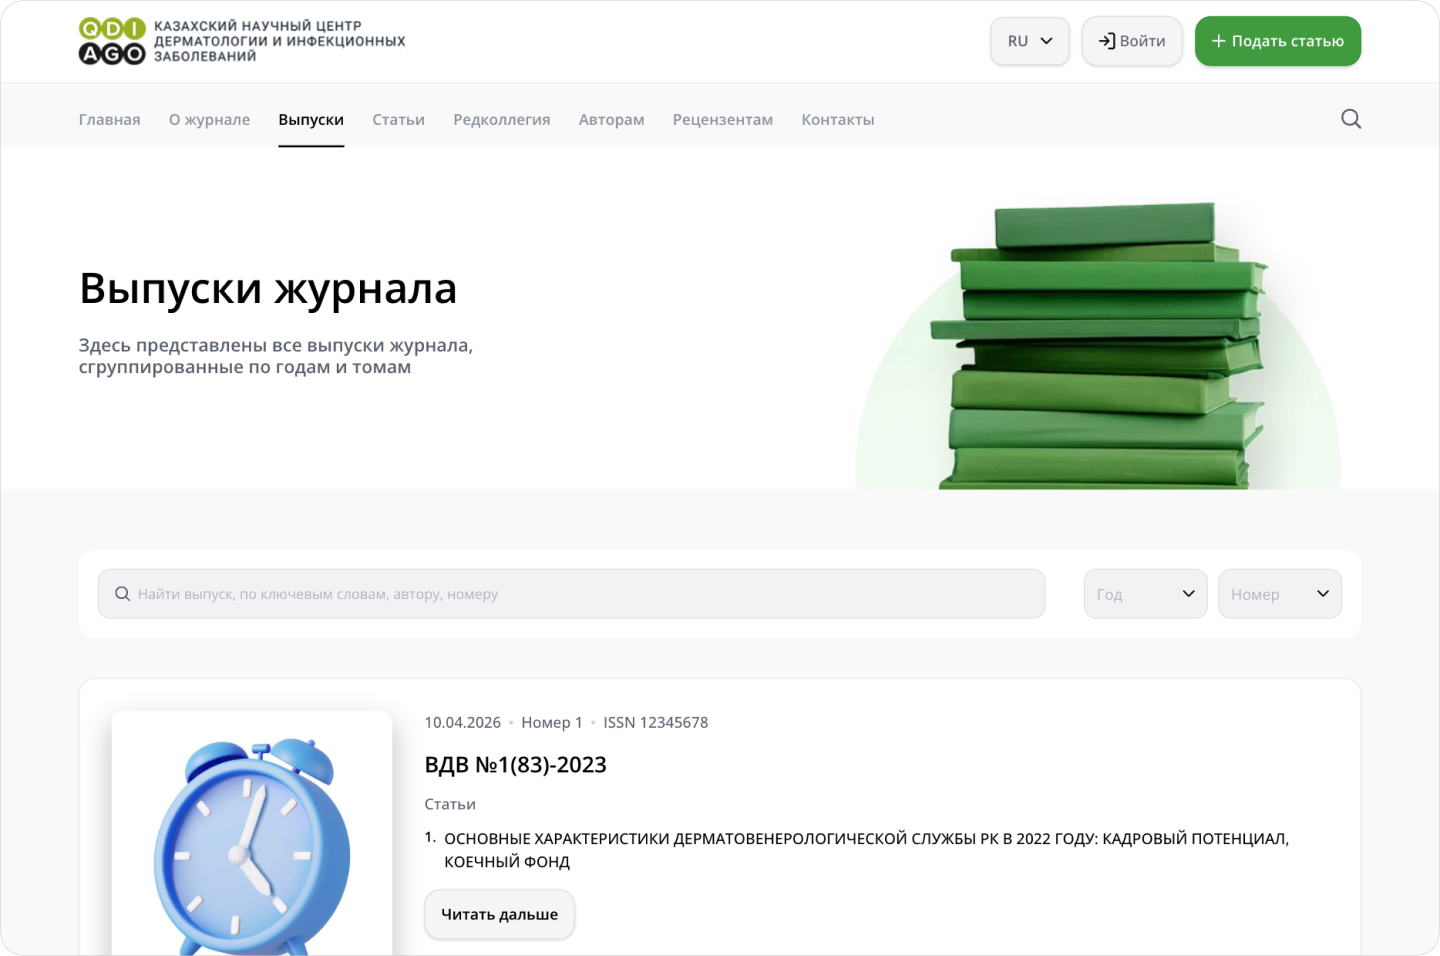Go to the Главная menu item

pos(109,119)
